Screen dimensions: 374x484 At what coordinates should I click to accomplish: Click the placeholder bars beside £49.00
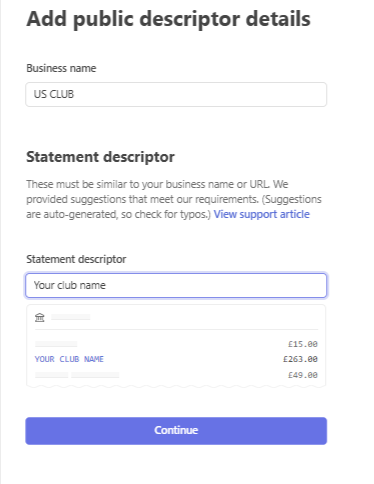tap(77, 375)
